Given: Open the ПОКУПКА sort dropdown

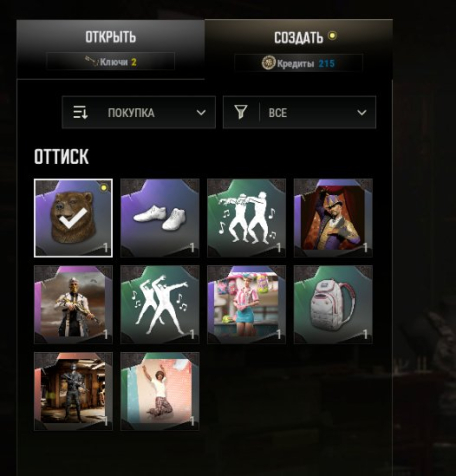Looking at the screenshot, I should coord(139,113).
